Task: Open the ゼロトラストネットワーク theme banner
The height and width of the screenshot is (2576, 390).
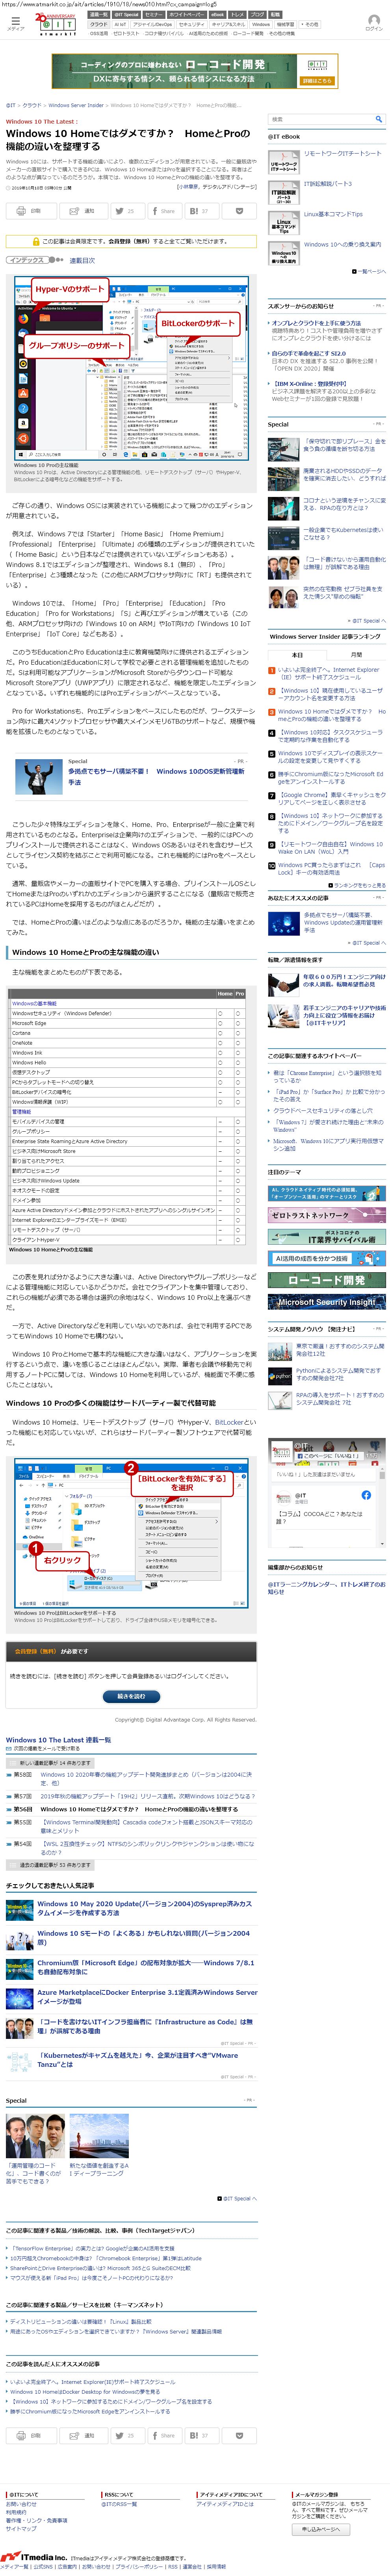Action: pos(326,1215)
